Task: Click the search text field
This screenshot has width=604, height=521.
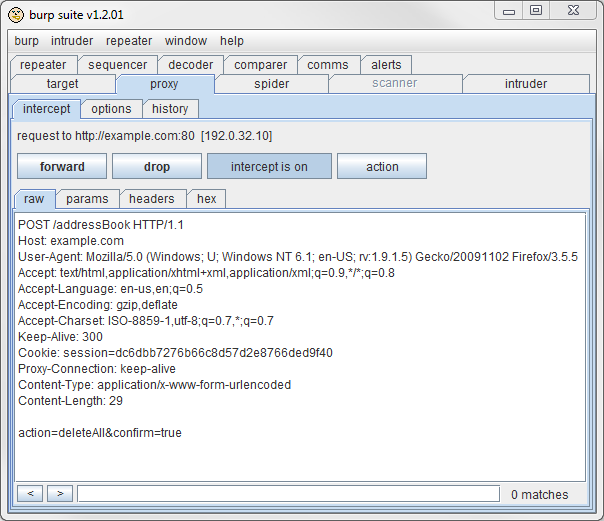Action: tap(288, 493)
